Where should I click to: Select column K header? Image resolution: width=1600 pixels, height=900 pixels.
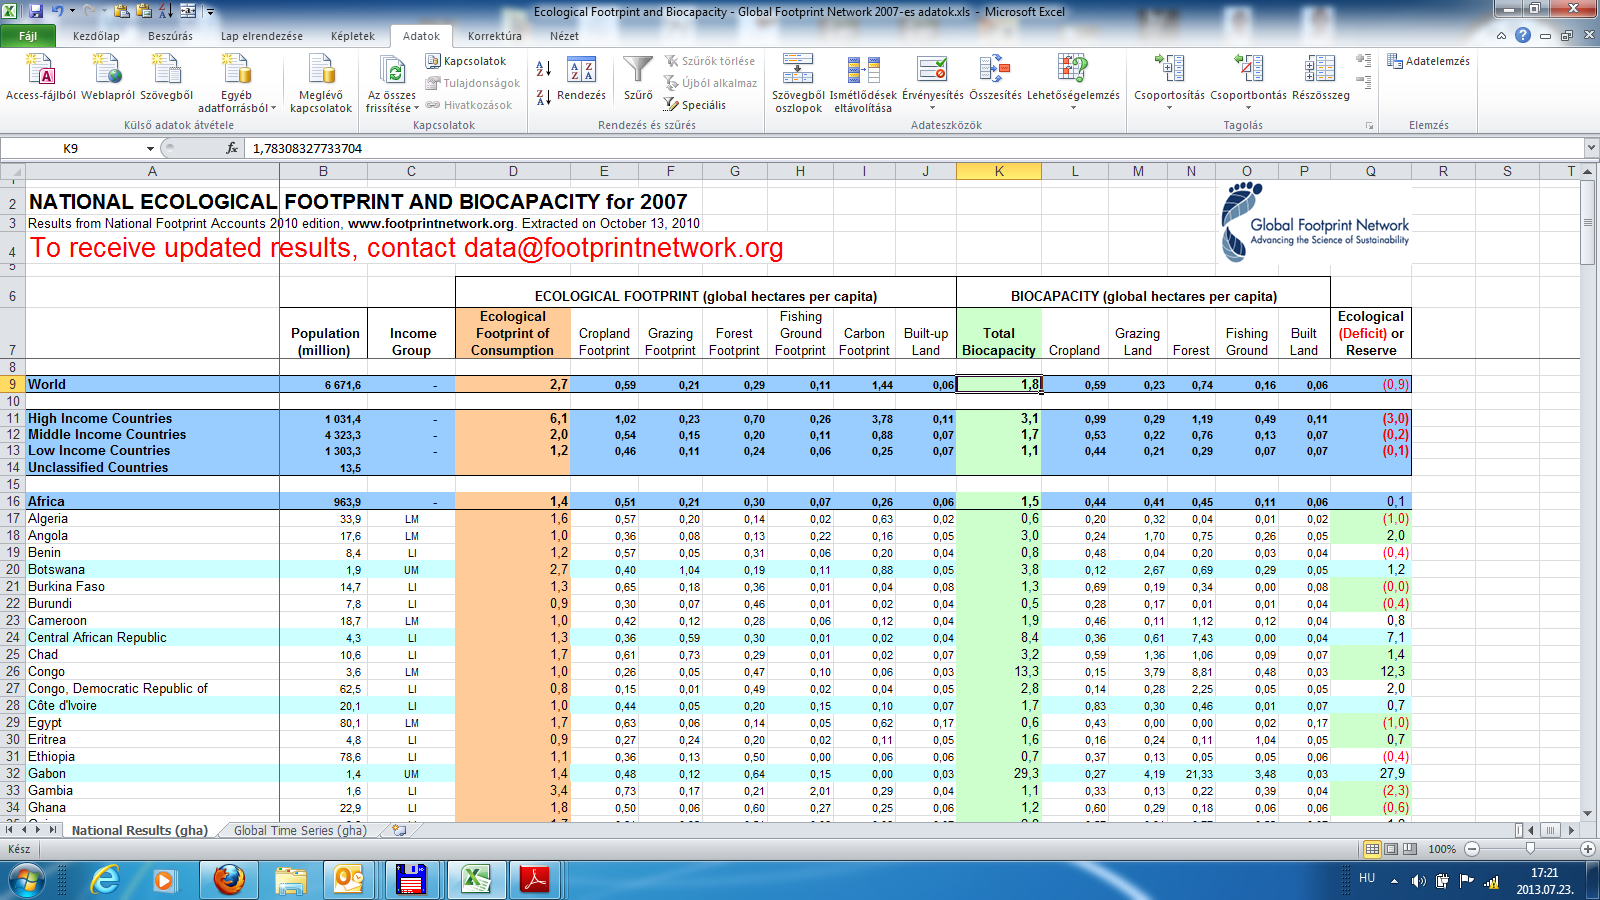pos(999,171)
